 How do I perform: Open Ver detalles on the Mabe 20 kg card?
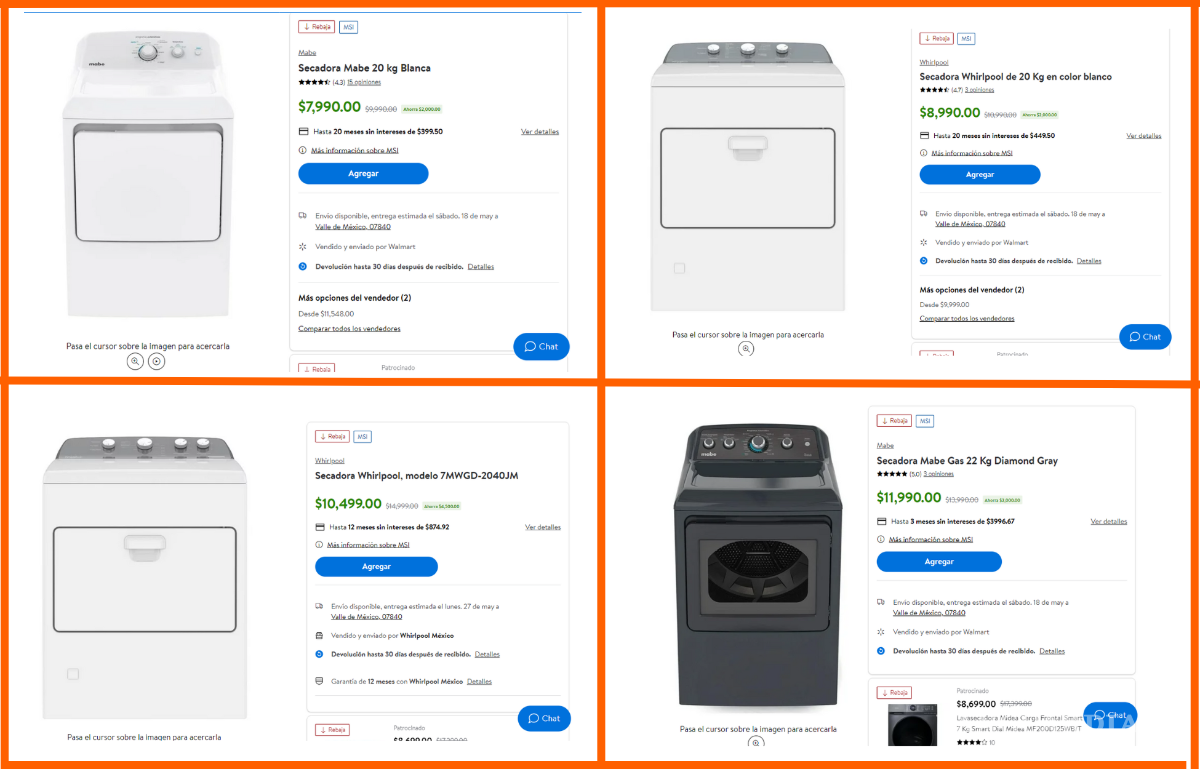click(x=540, y=131)
